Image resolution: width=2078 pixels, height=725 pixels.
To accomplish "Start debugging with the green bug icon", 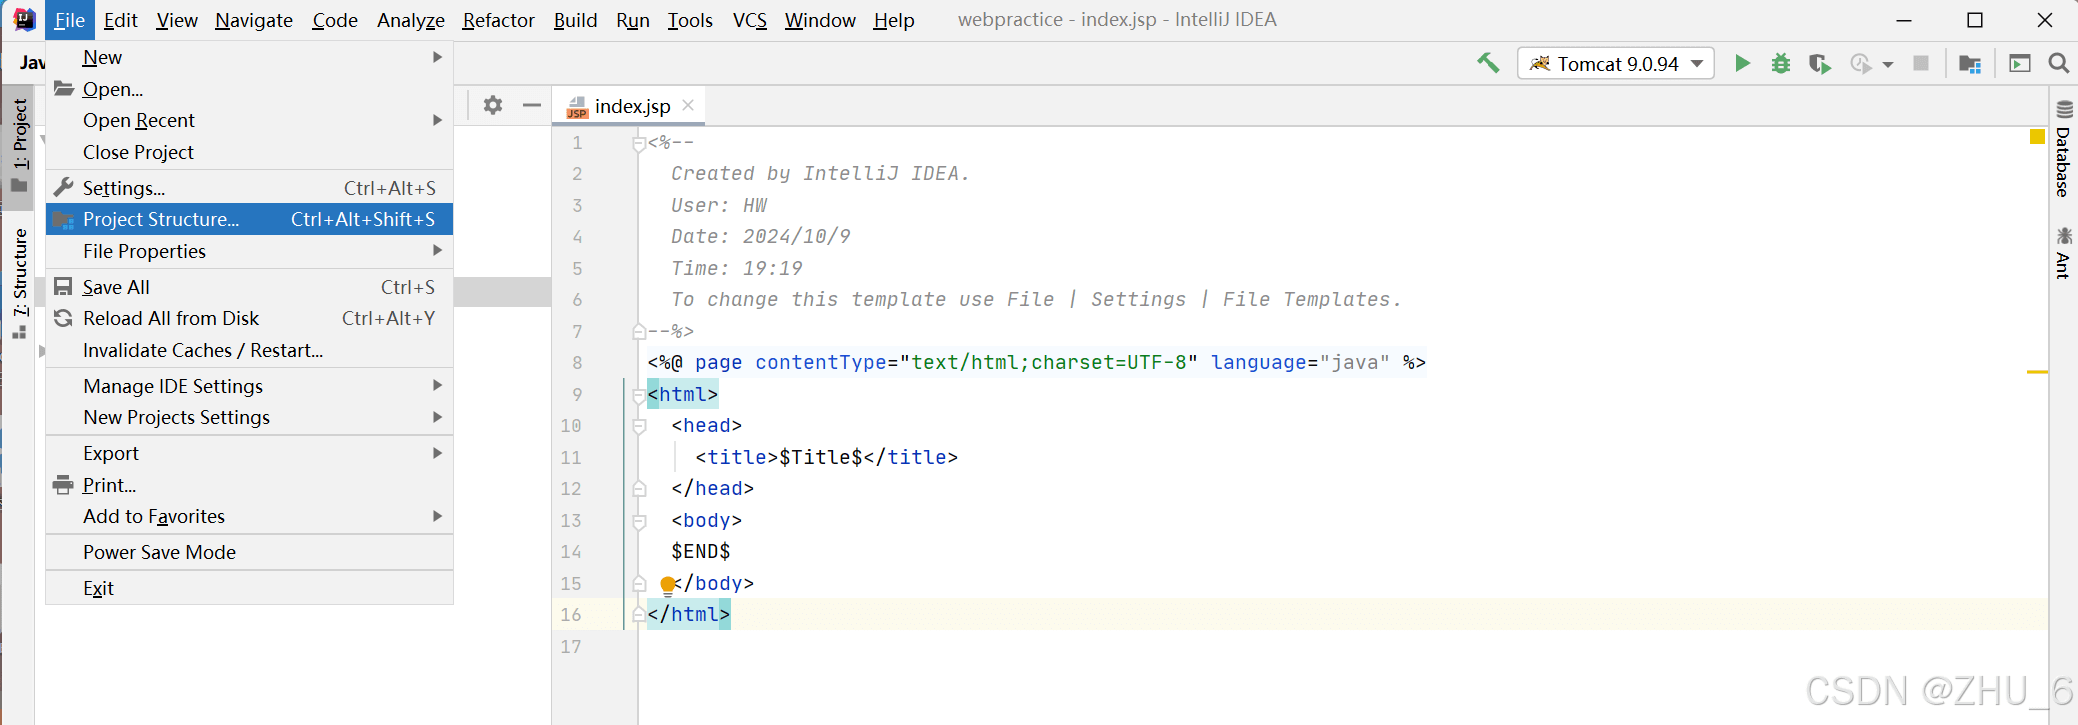I will (x=1781, y=64).
